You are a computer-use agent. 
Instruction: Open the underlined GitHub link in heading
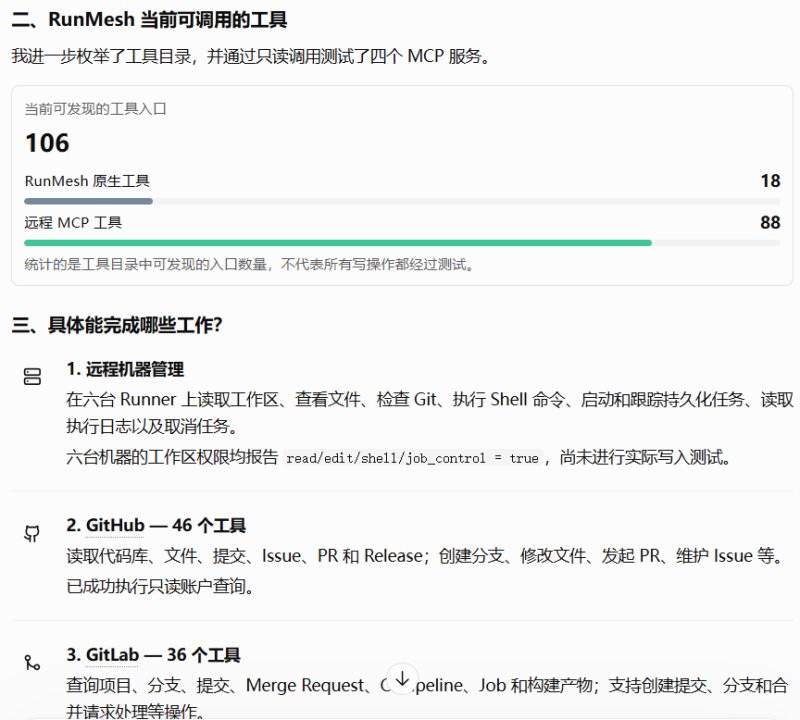115,525
